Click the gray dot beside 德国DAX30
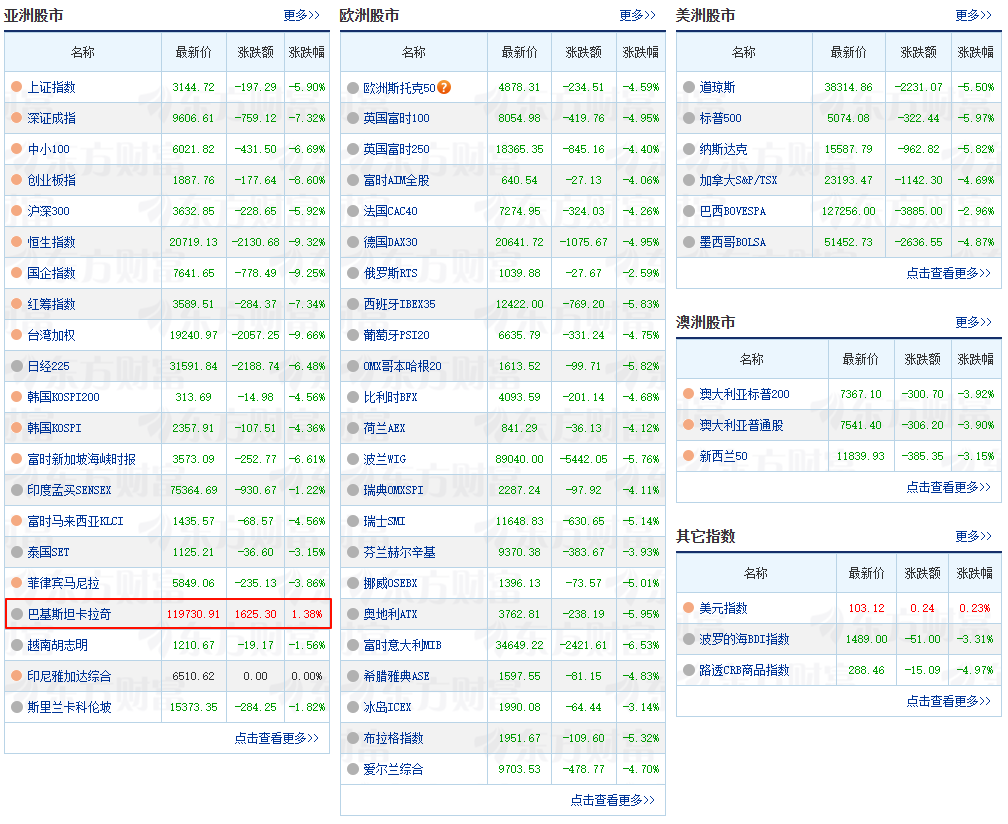 (353, 242)
